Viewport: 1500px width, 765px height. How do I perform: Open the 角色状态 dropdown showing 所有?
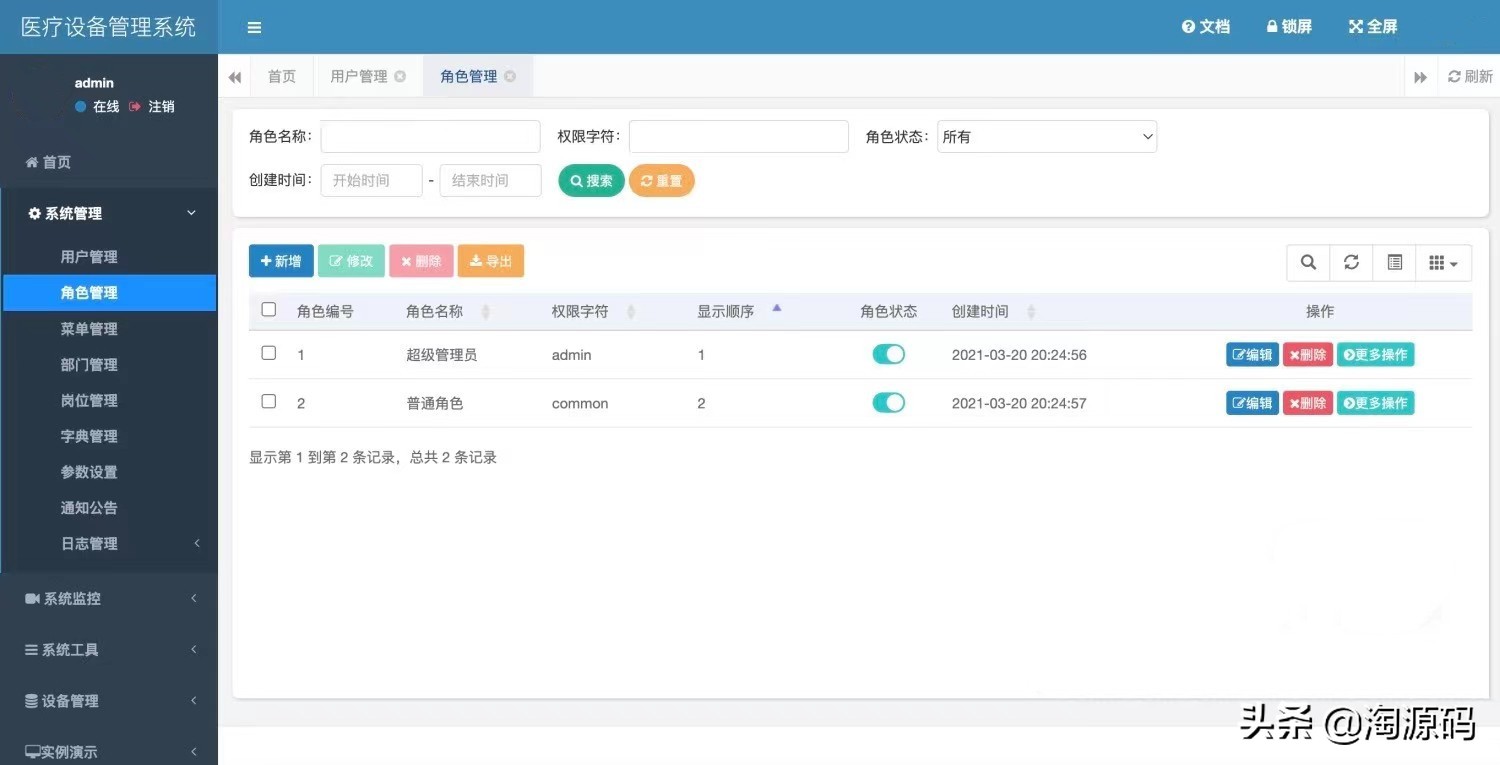(x=1046, y=136)
